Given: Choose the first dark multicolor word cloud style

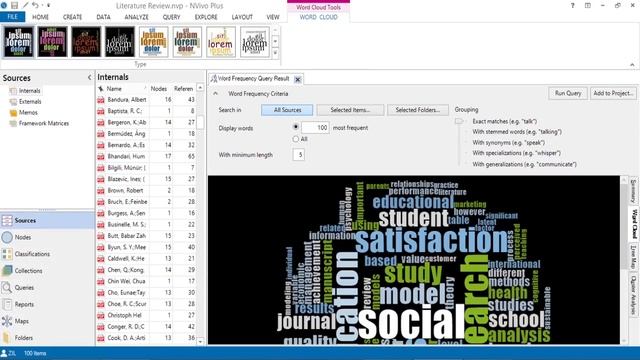Looking at the screenshot, I should point(18,42).
